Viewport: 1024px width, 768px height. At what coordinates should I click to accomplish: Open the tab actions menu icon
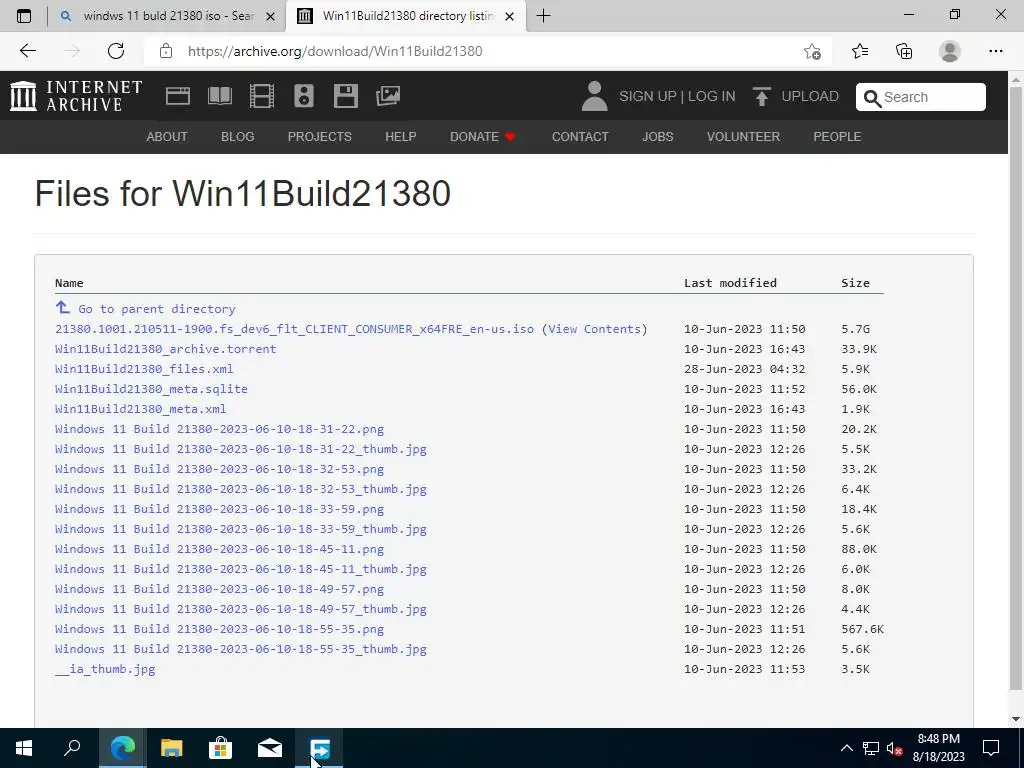pos(24,16)
